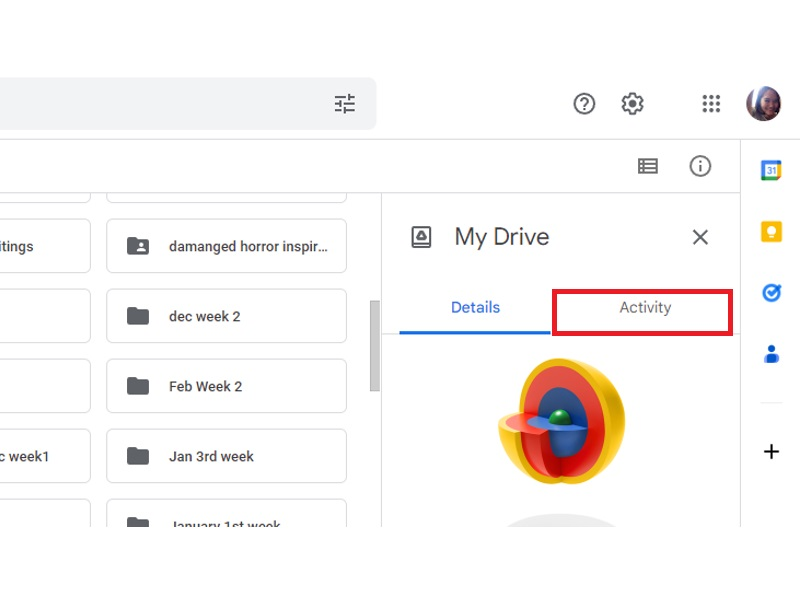800x600 pixels.
Task: Open search filter options icon
Action: pyautogui.click(x=345, y=104)
